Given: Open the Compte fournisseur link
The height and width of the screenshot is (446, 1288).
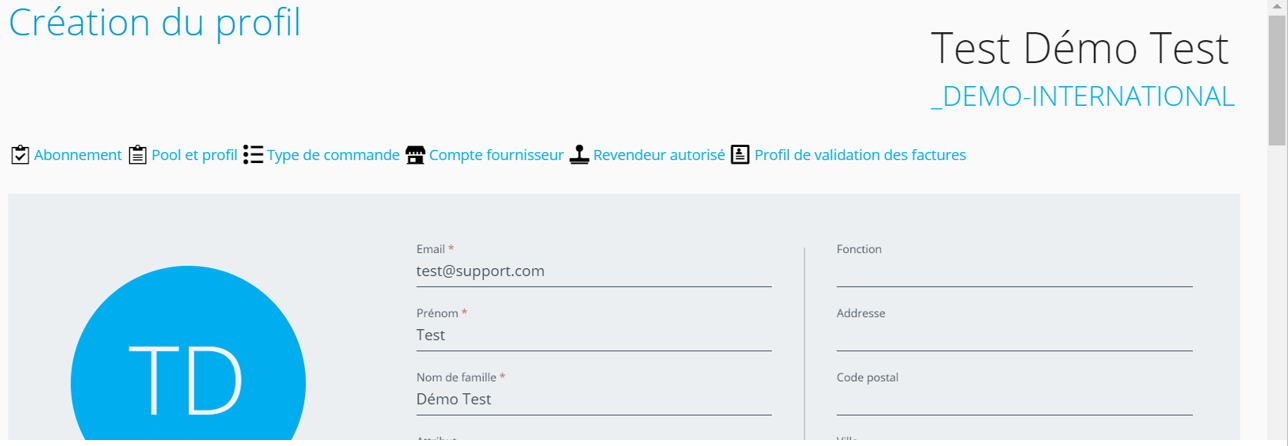Looking at the screenshot, I should coord(496,155).
